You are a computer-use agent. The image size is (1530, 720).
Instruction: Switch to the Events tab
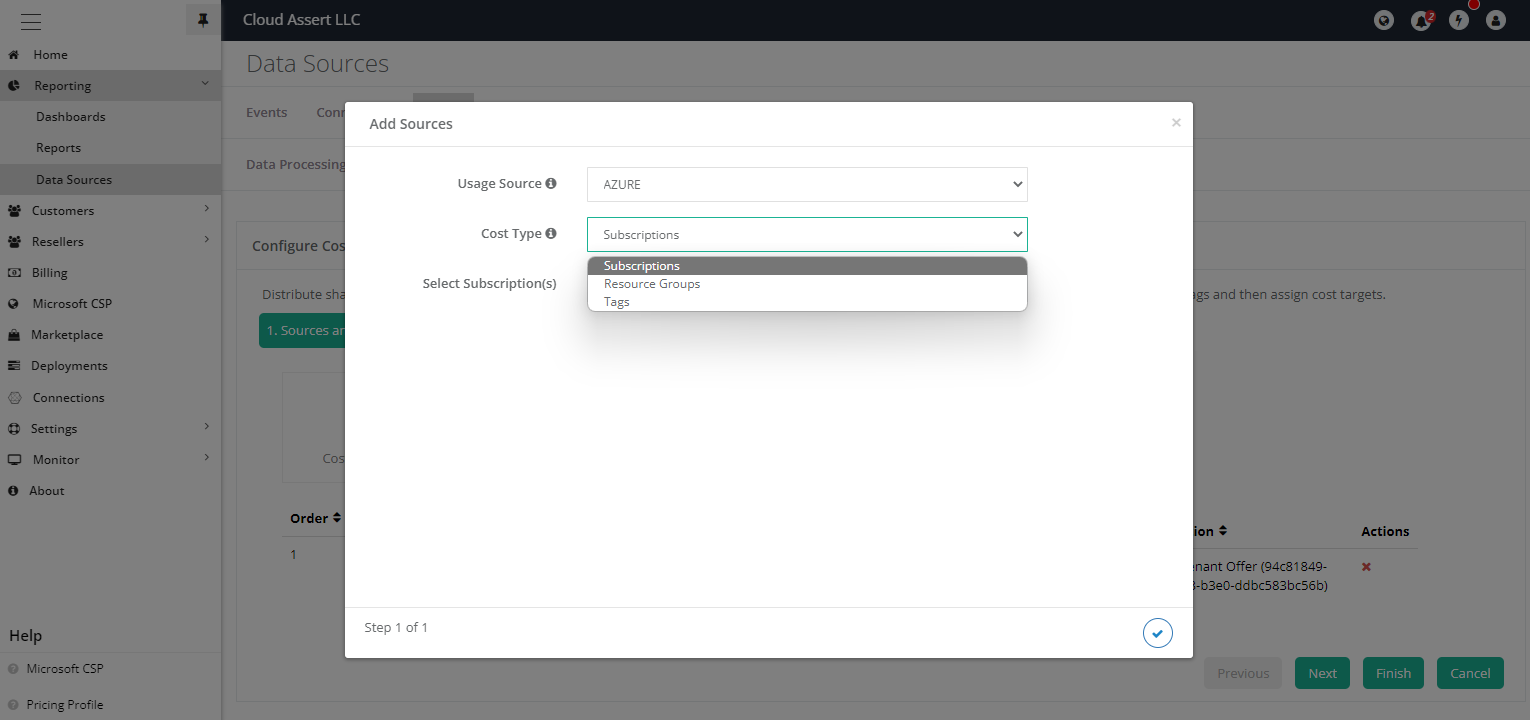[266, 113]
